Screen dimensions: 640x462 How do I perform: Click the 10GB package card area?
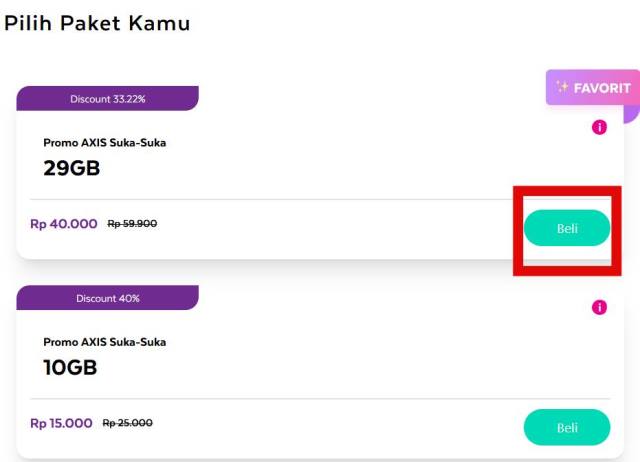(320, 372)
